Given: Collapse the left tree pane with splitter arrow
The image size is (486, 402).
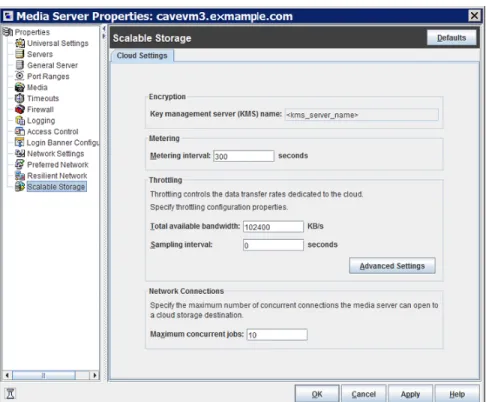Looking at the screenshot, I should pyautogui.click(x=104, y=29).
